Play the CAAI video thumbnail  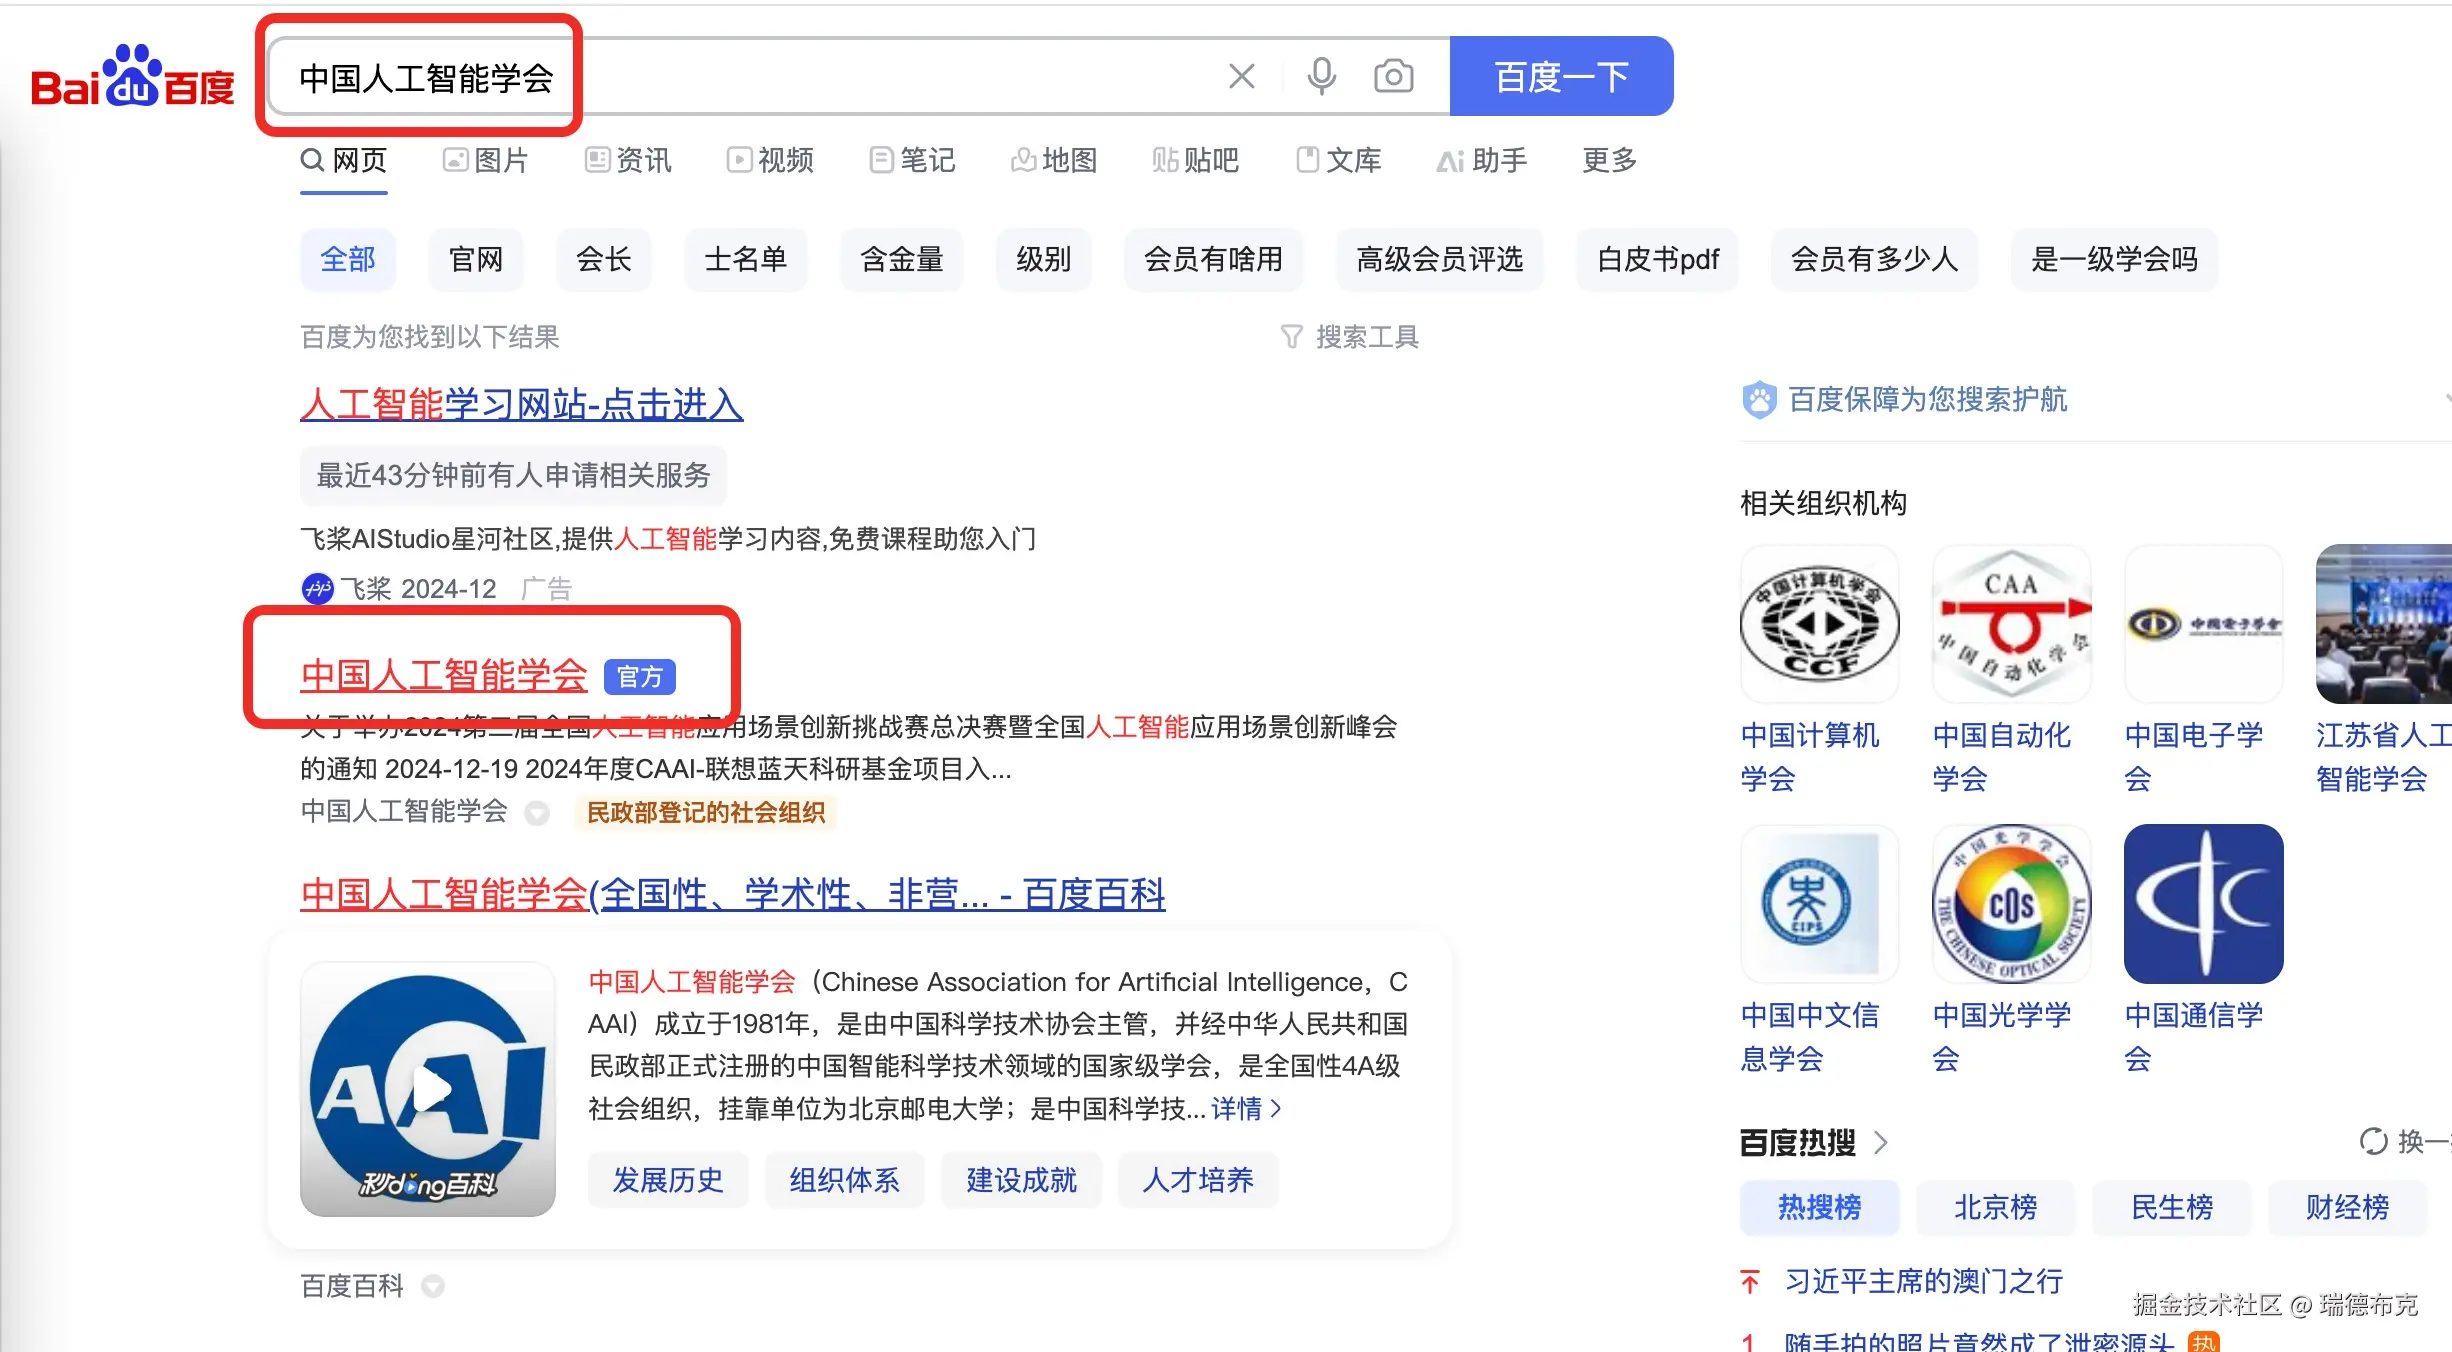(x=428, y=1089)
